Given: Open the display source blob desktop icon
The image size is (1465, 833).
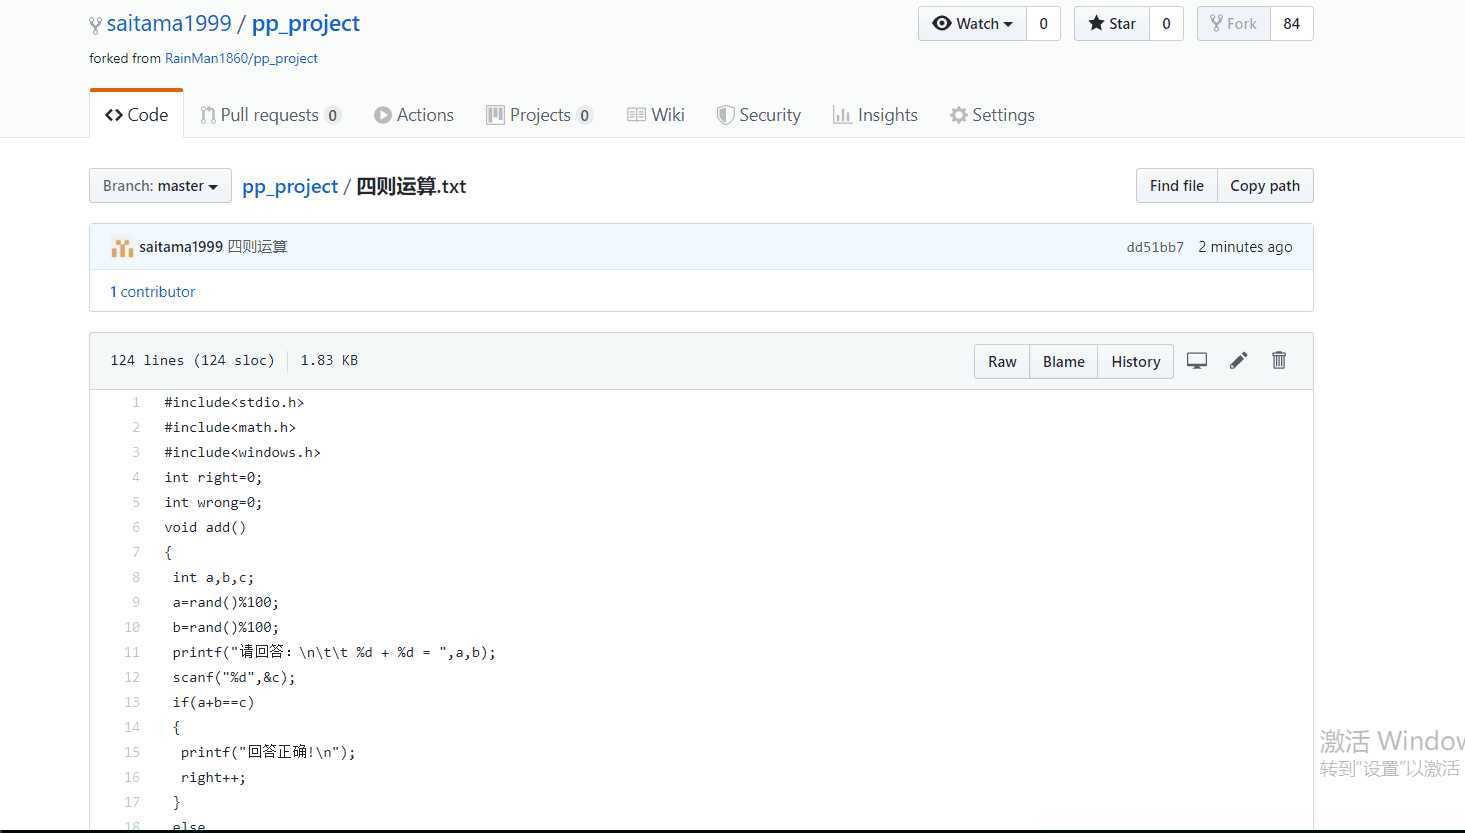Looking at the screenshot, I should coord(1196,361).
